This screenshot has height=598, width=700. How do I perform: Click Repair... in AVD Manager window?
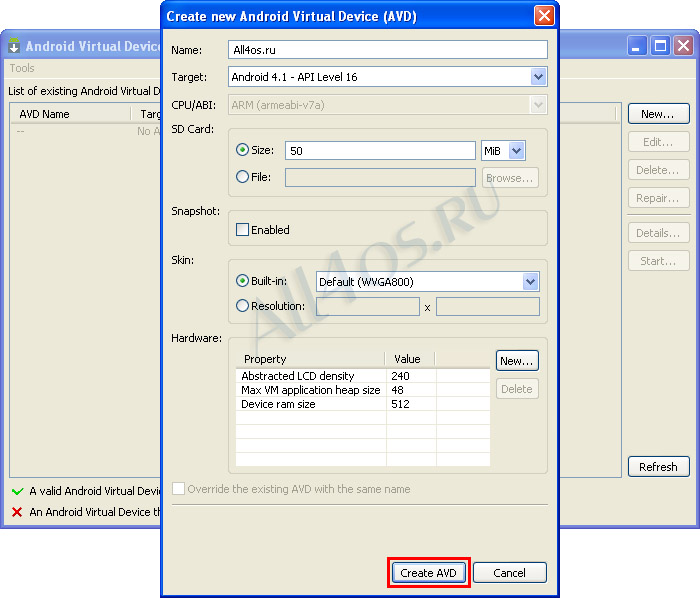click(x=658, y=198)
